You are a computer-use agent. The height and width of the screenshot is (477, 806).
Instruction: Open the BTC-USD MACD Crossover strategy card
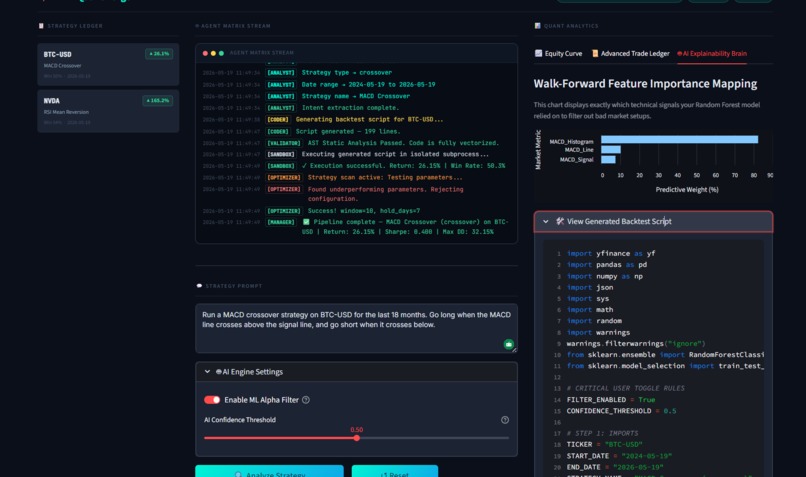click(x=108, y=64)
